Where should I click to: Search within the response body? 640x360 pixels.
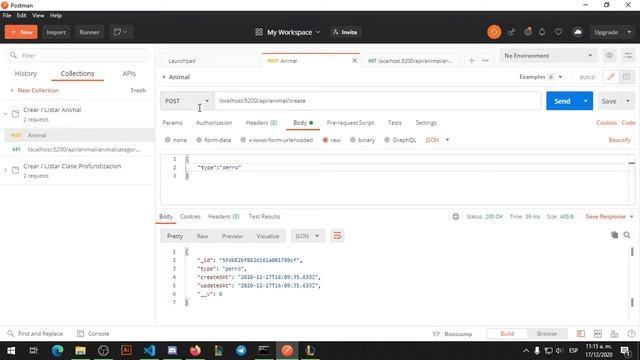coord(627,235)
